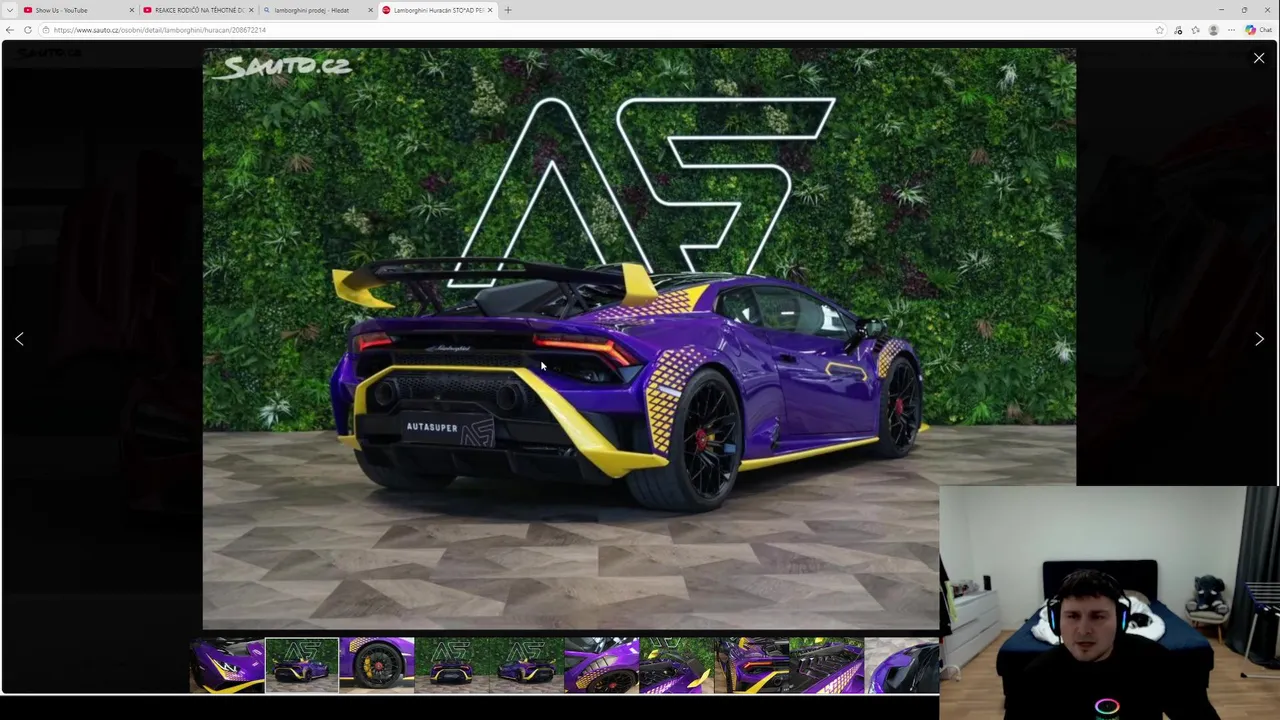1280x720 pixels.
Task: Open the browser settings and more menu
Action: [1231, 30]
